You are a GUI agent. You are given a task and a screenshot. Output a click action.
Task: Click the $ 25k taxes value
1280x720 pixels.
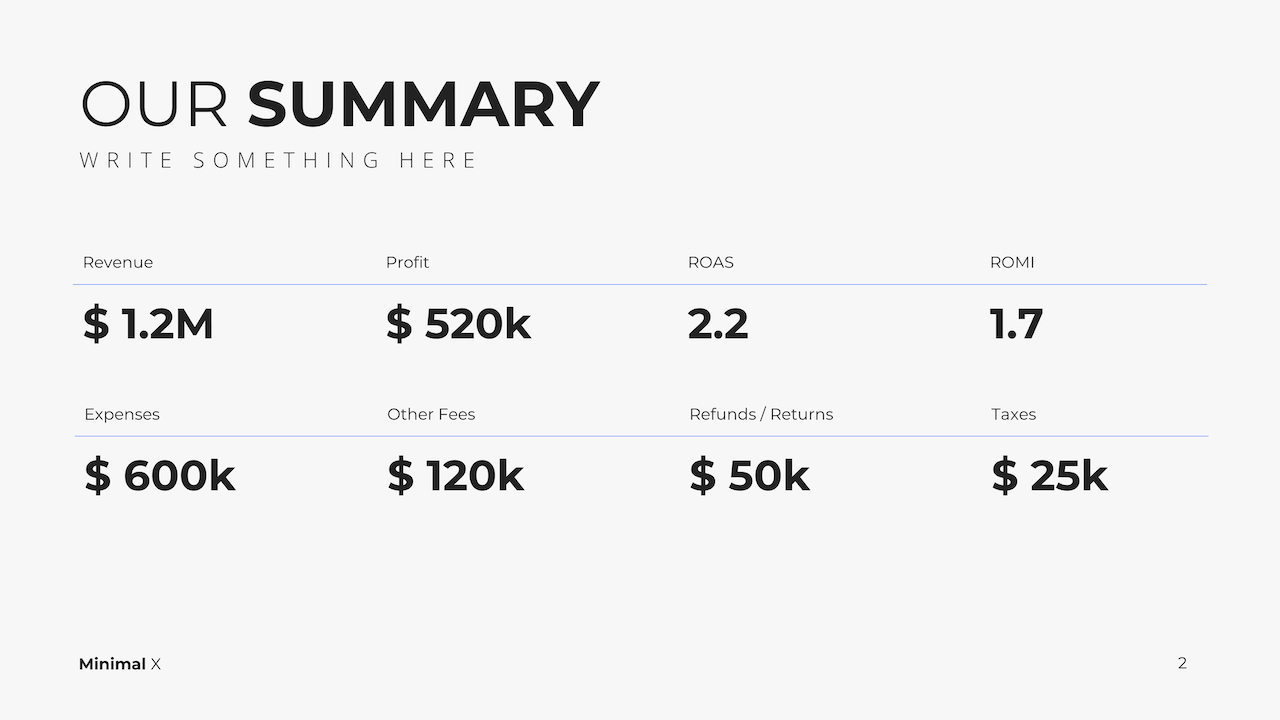pyautogui.click(x=1050, y=476)
